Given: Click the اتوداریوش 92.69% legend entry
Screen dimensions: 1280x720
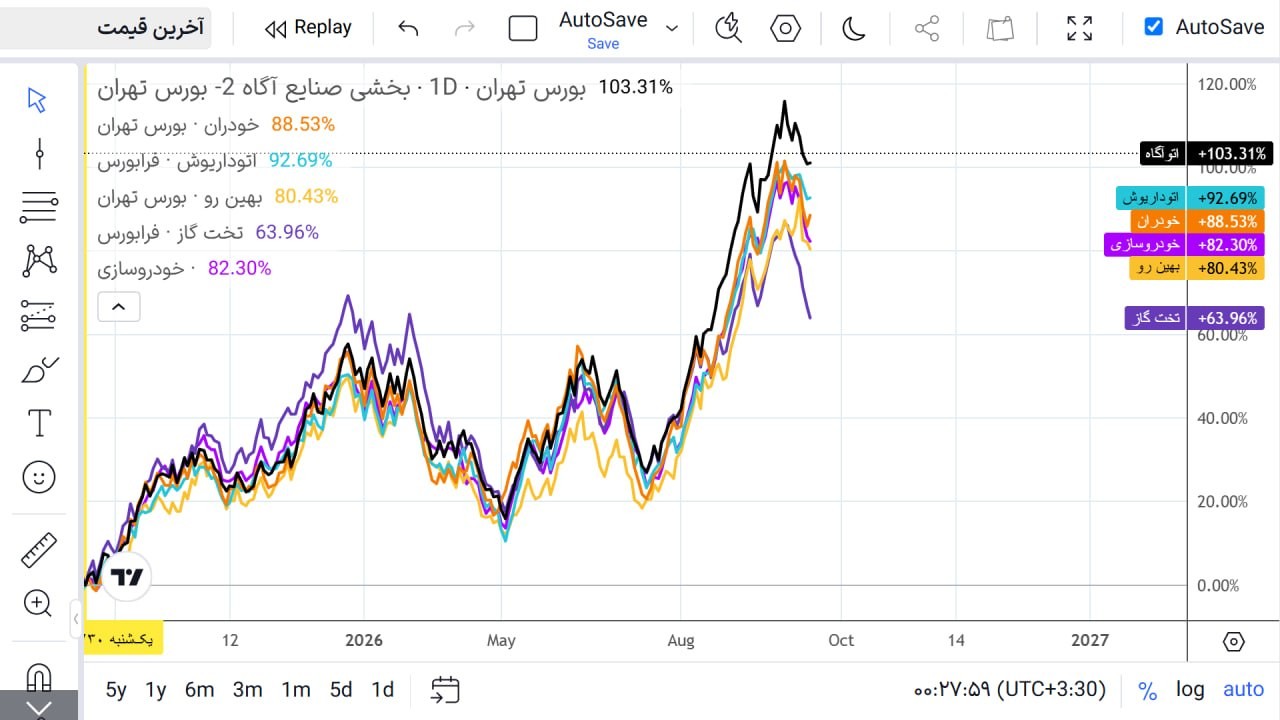Looking at the screenshot, I should 216,160.
